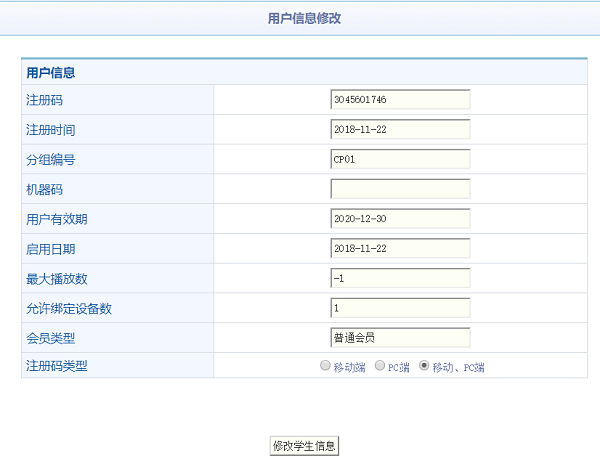
Task: Choose the 移动、PC端 radio option
Action: pyautogui.click(x=424, y=366)
